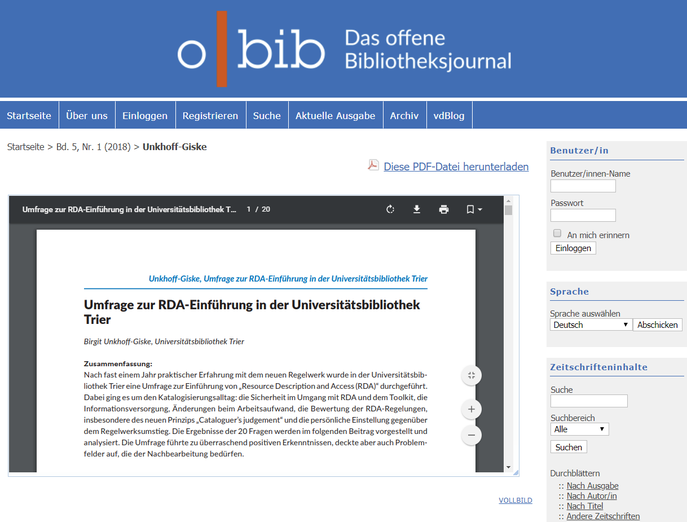Viewport: 687px width, 522px height.
Task: Click the PDF viewer resize handle
Action: [516, 472]
